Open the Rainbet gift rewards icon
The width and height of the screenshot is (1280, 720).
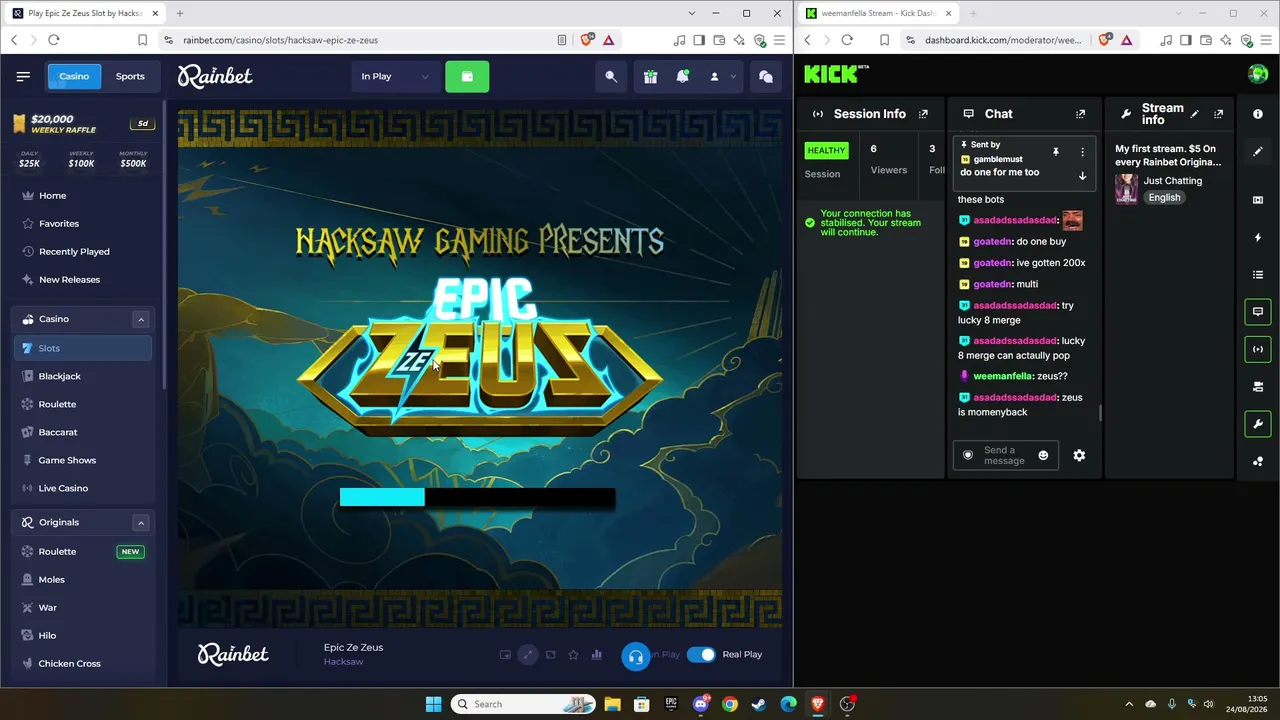(x=650, y=76)
